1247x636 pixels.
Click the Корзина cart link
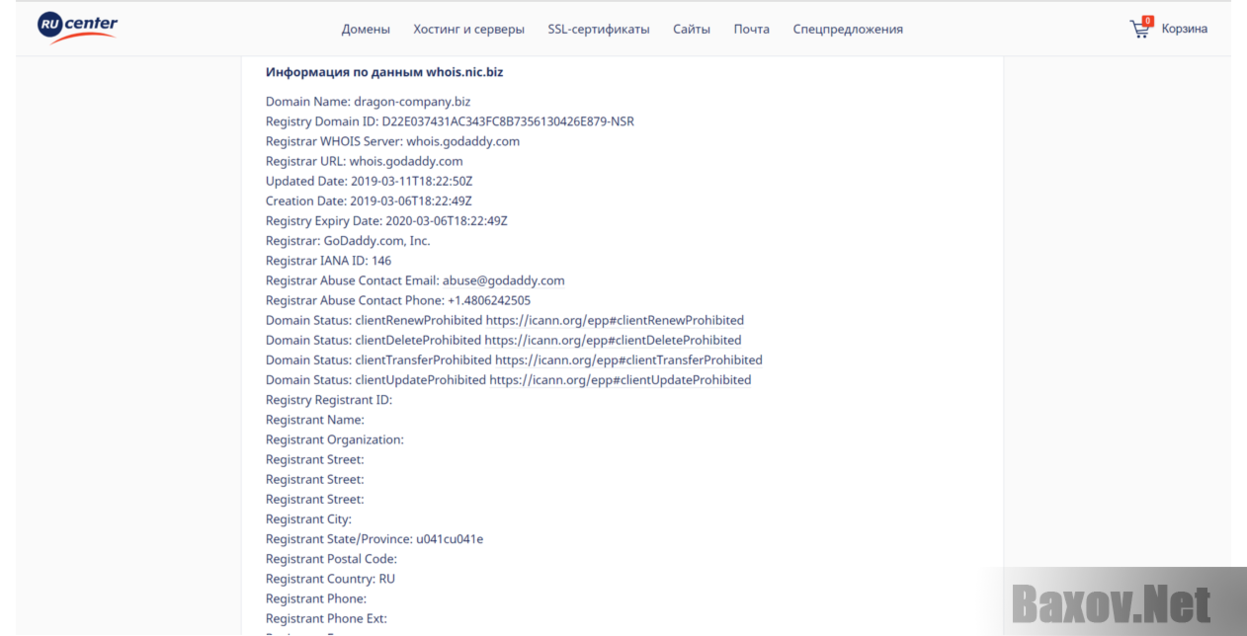[1184, 28]
